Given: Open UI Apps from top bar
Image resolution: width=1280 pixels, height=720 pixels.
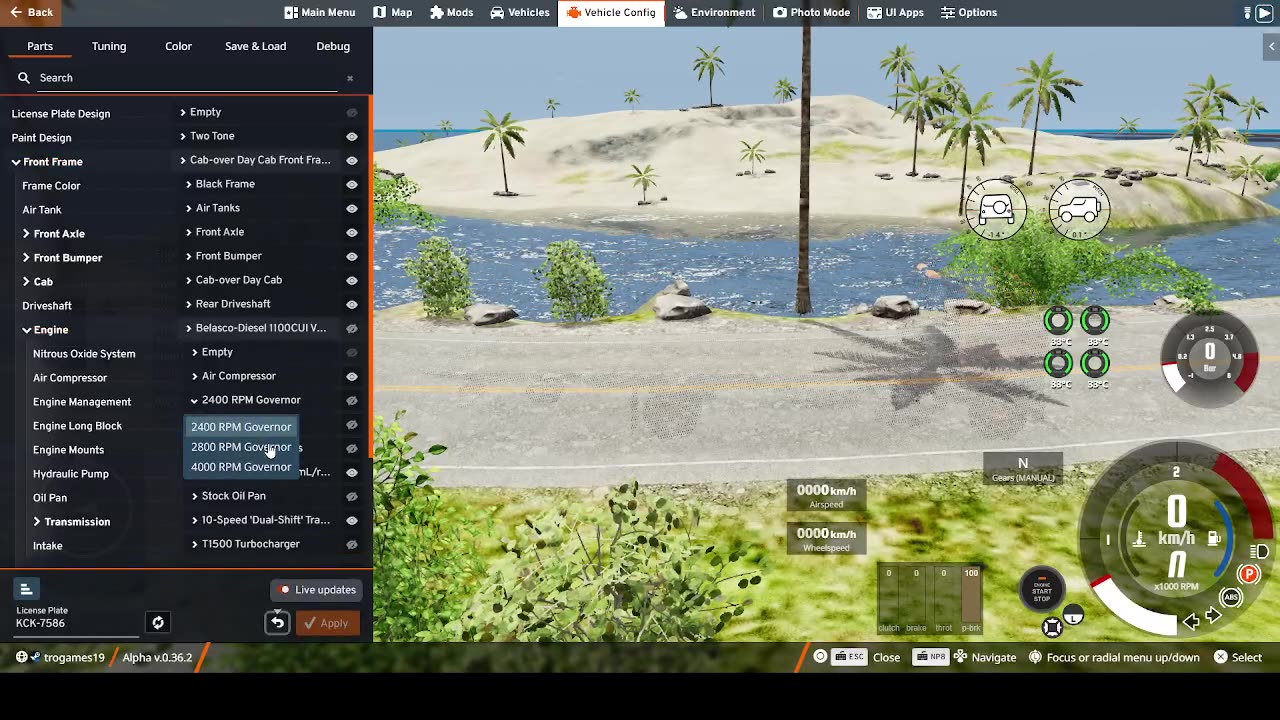Looking at the screenshot, I should point(896,13).
